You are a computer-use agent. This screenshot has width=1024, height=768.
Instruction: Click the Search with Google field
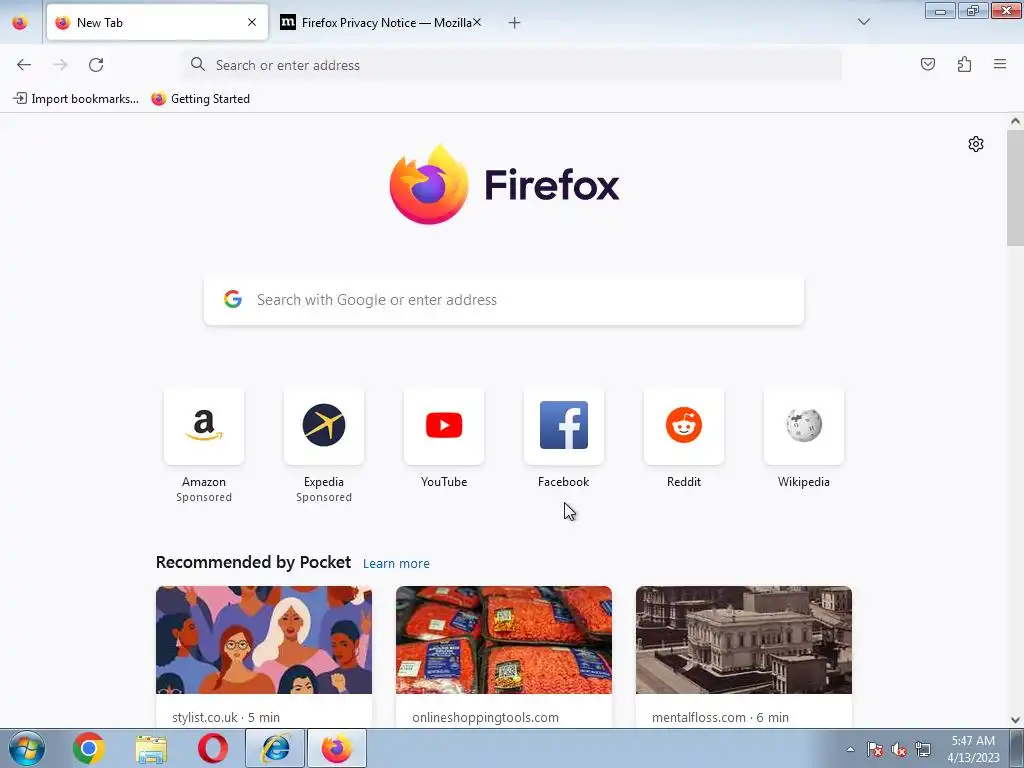(x=504, y=300)
